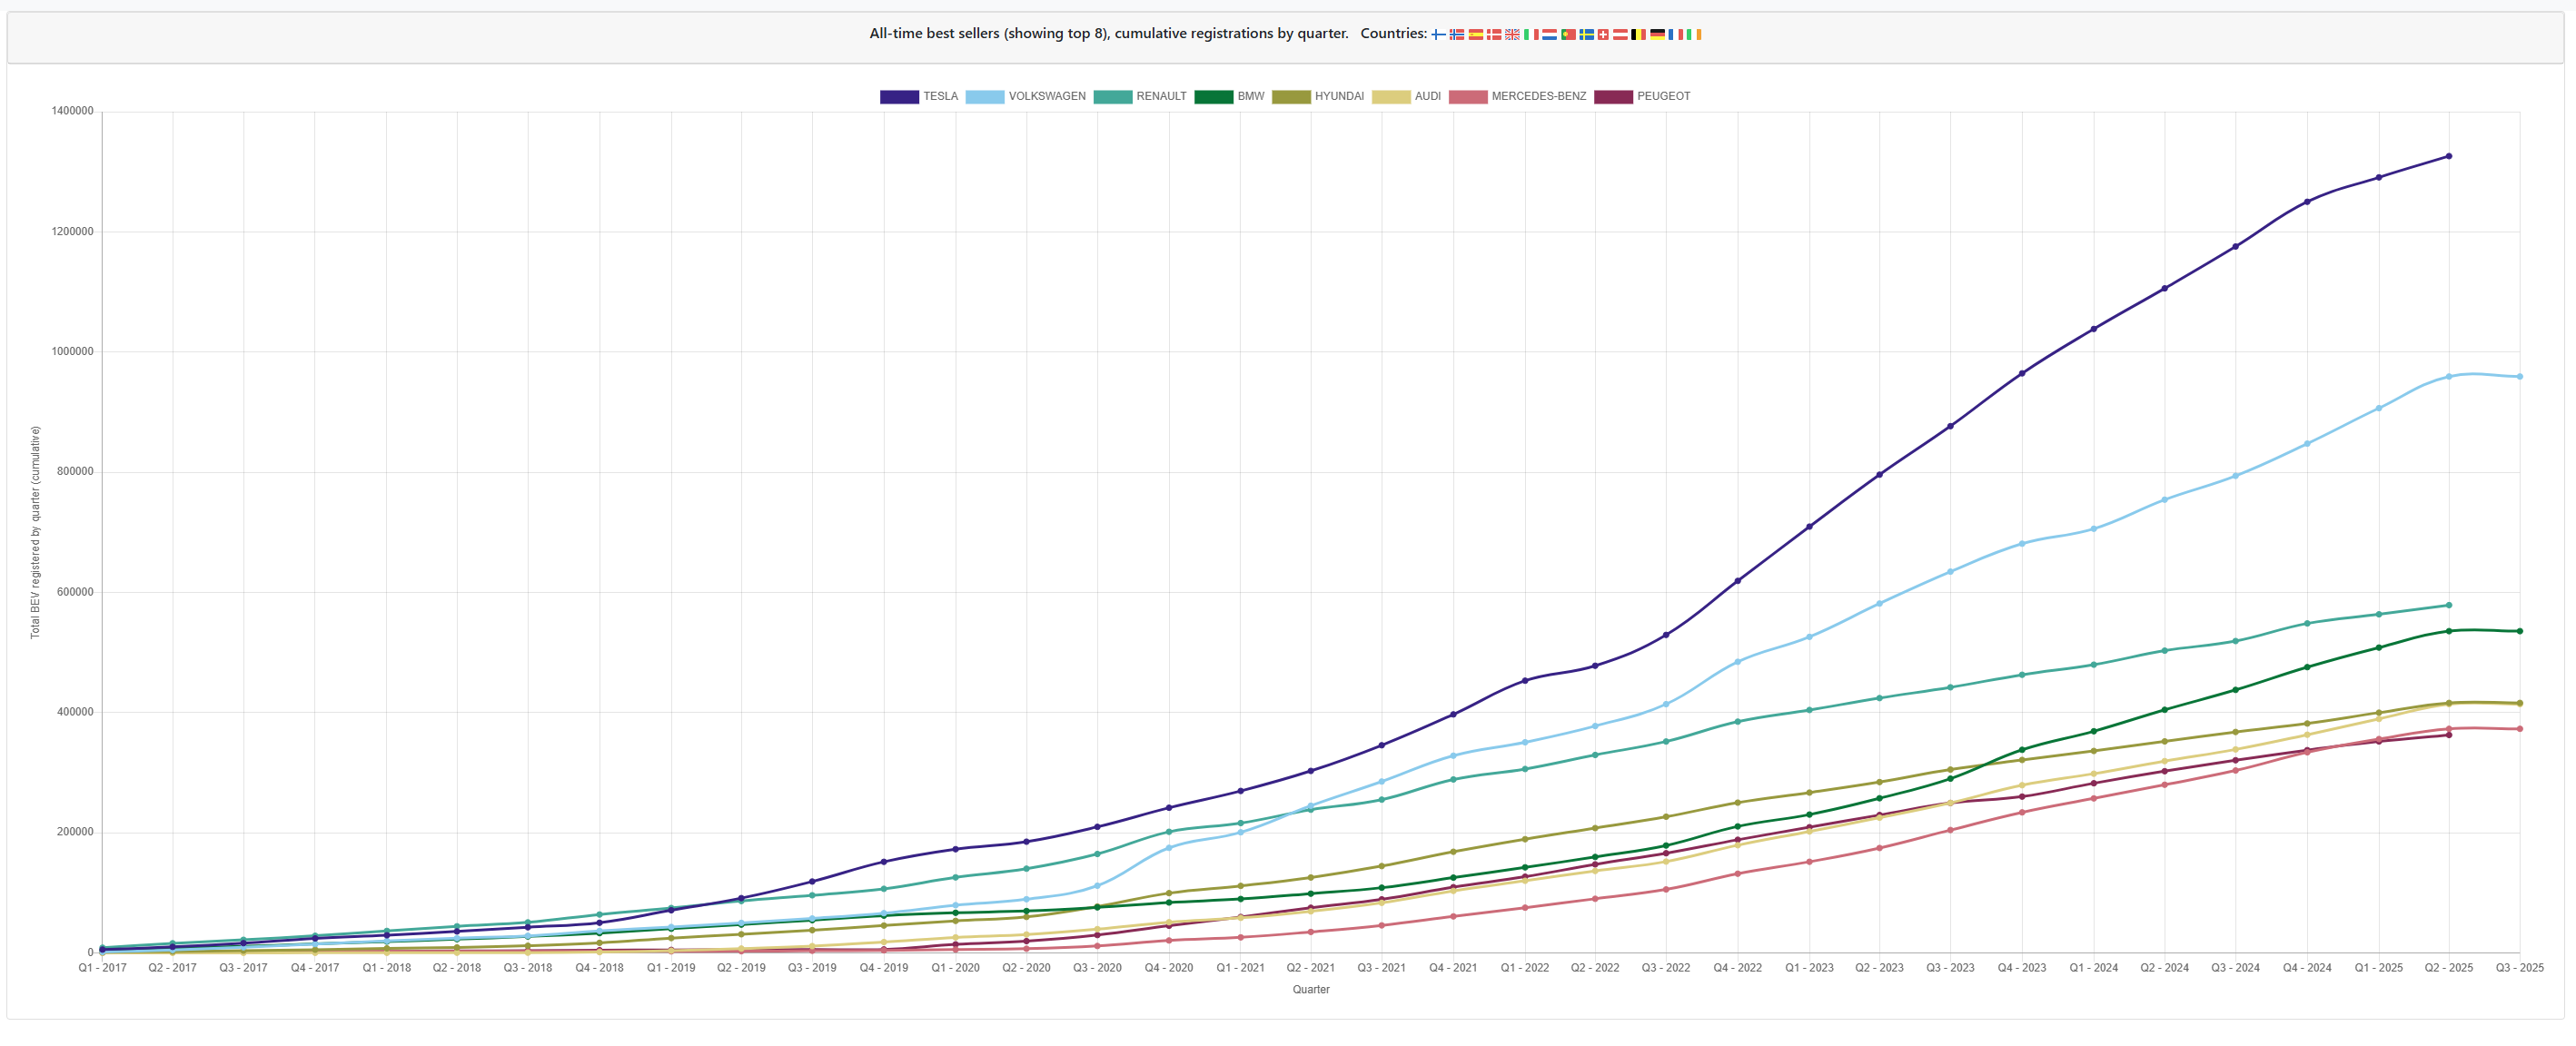2576x1046 pixels.
Task: Toggle RENAULT series visibility
Action: click(x=1140, y=97)
